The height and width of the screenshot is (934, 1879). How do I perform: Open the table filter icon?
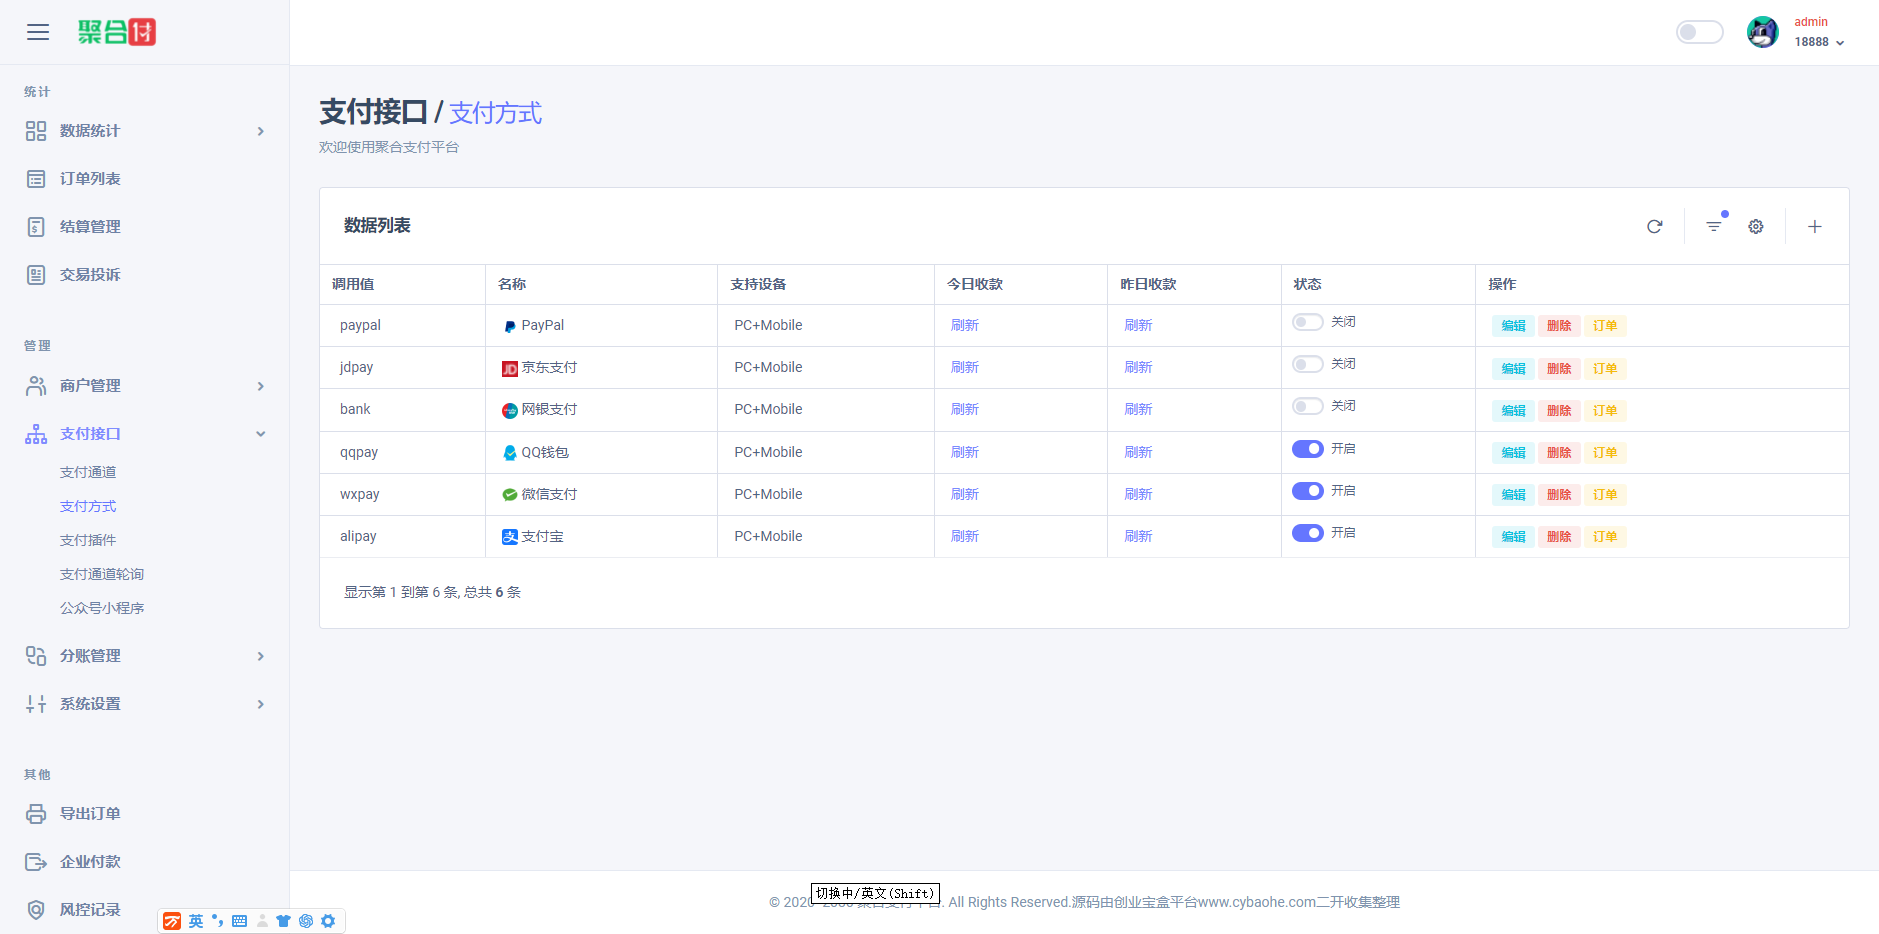coord(1714,227)
